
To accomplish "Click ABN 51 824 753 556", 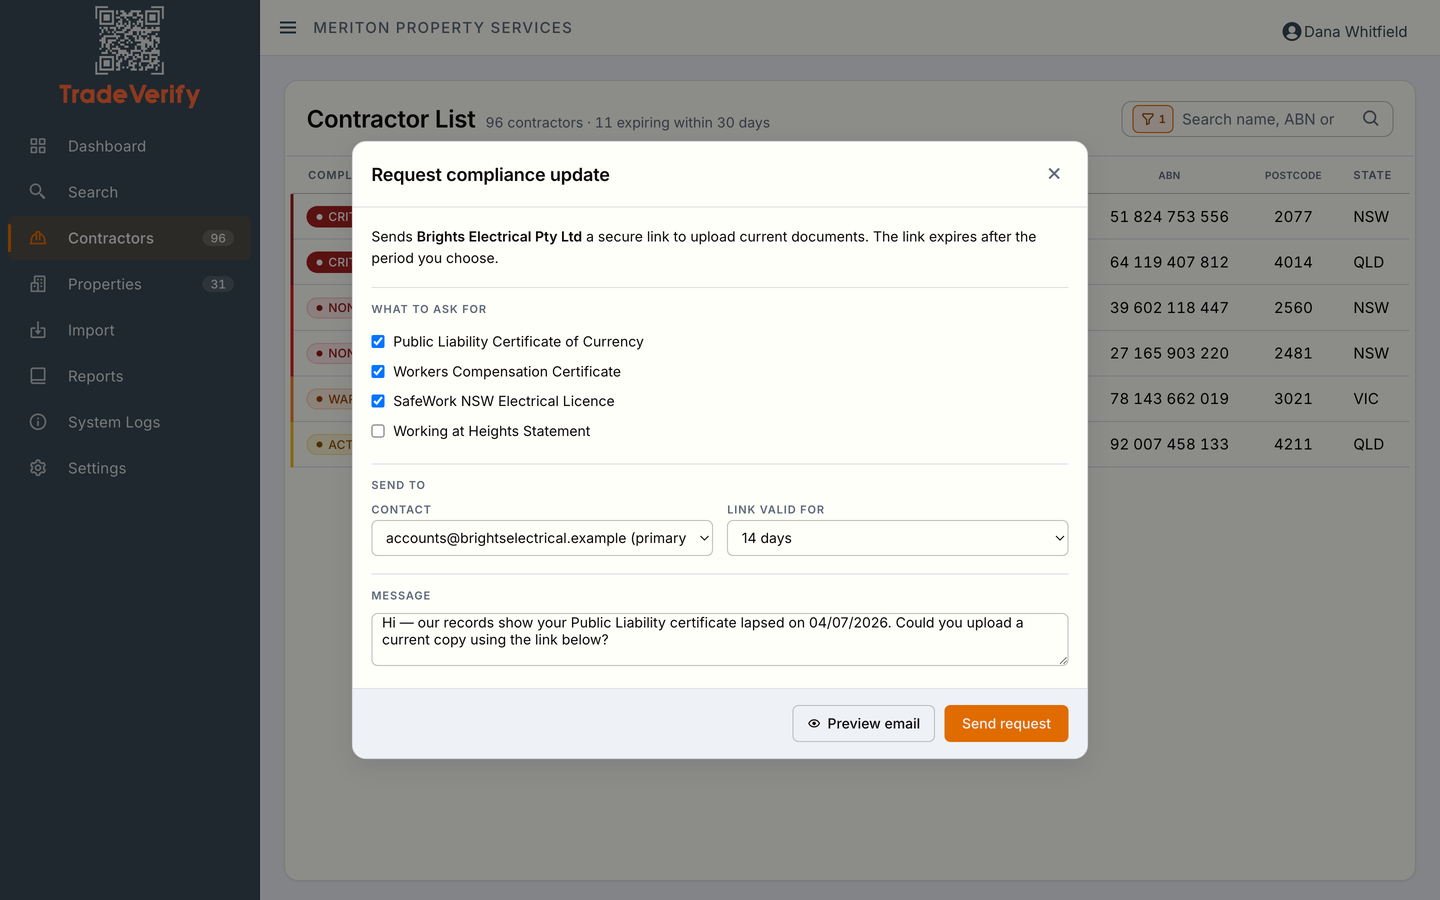I will click(x=1169, y=217).
